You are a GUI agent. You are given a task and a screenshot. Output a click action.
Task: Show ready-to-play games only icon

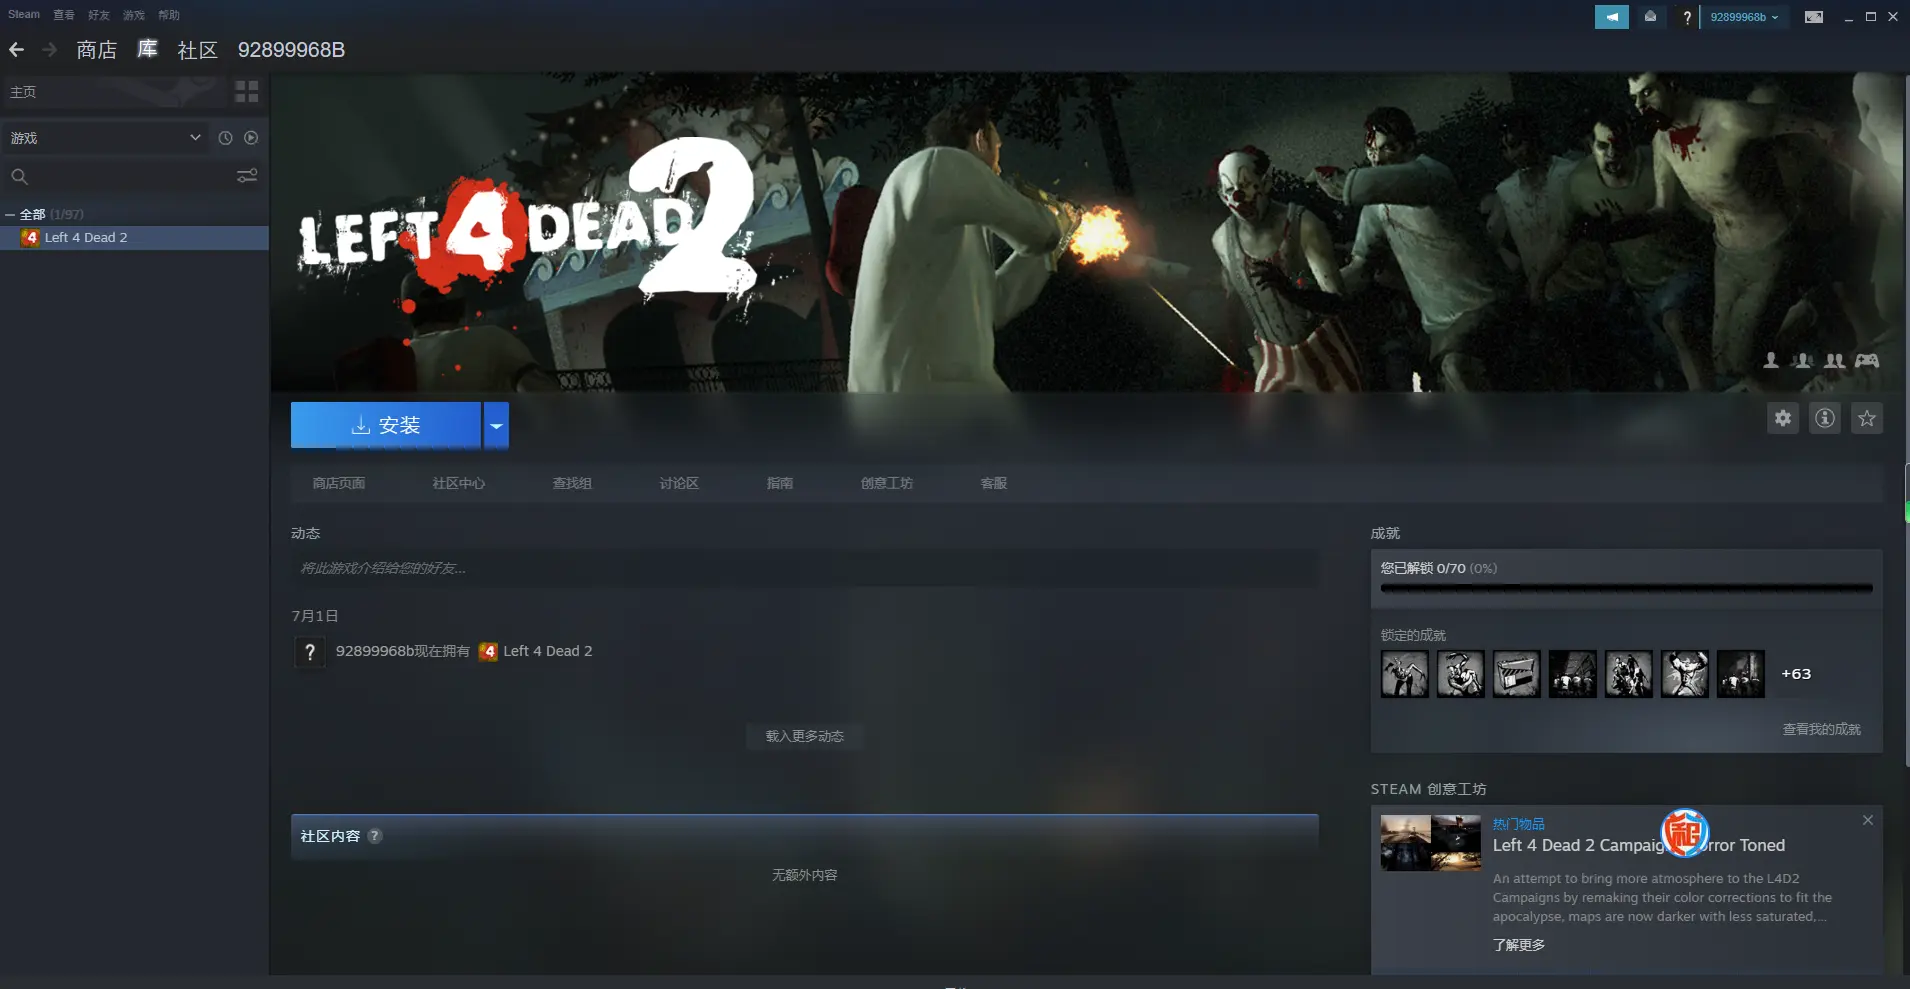pyautogui.click(x=251, y=138)
